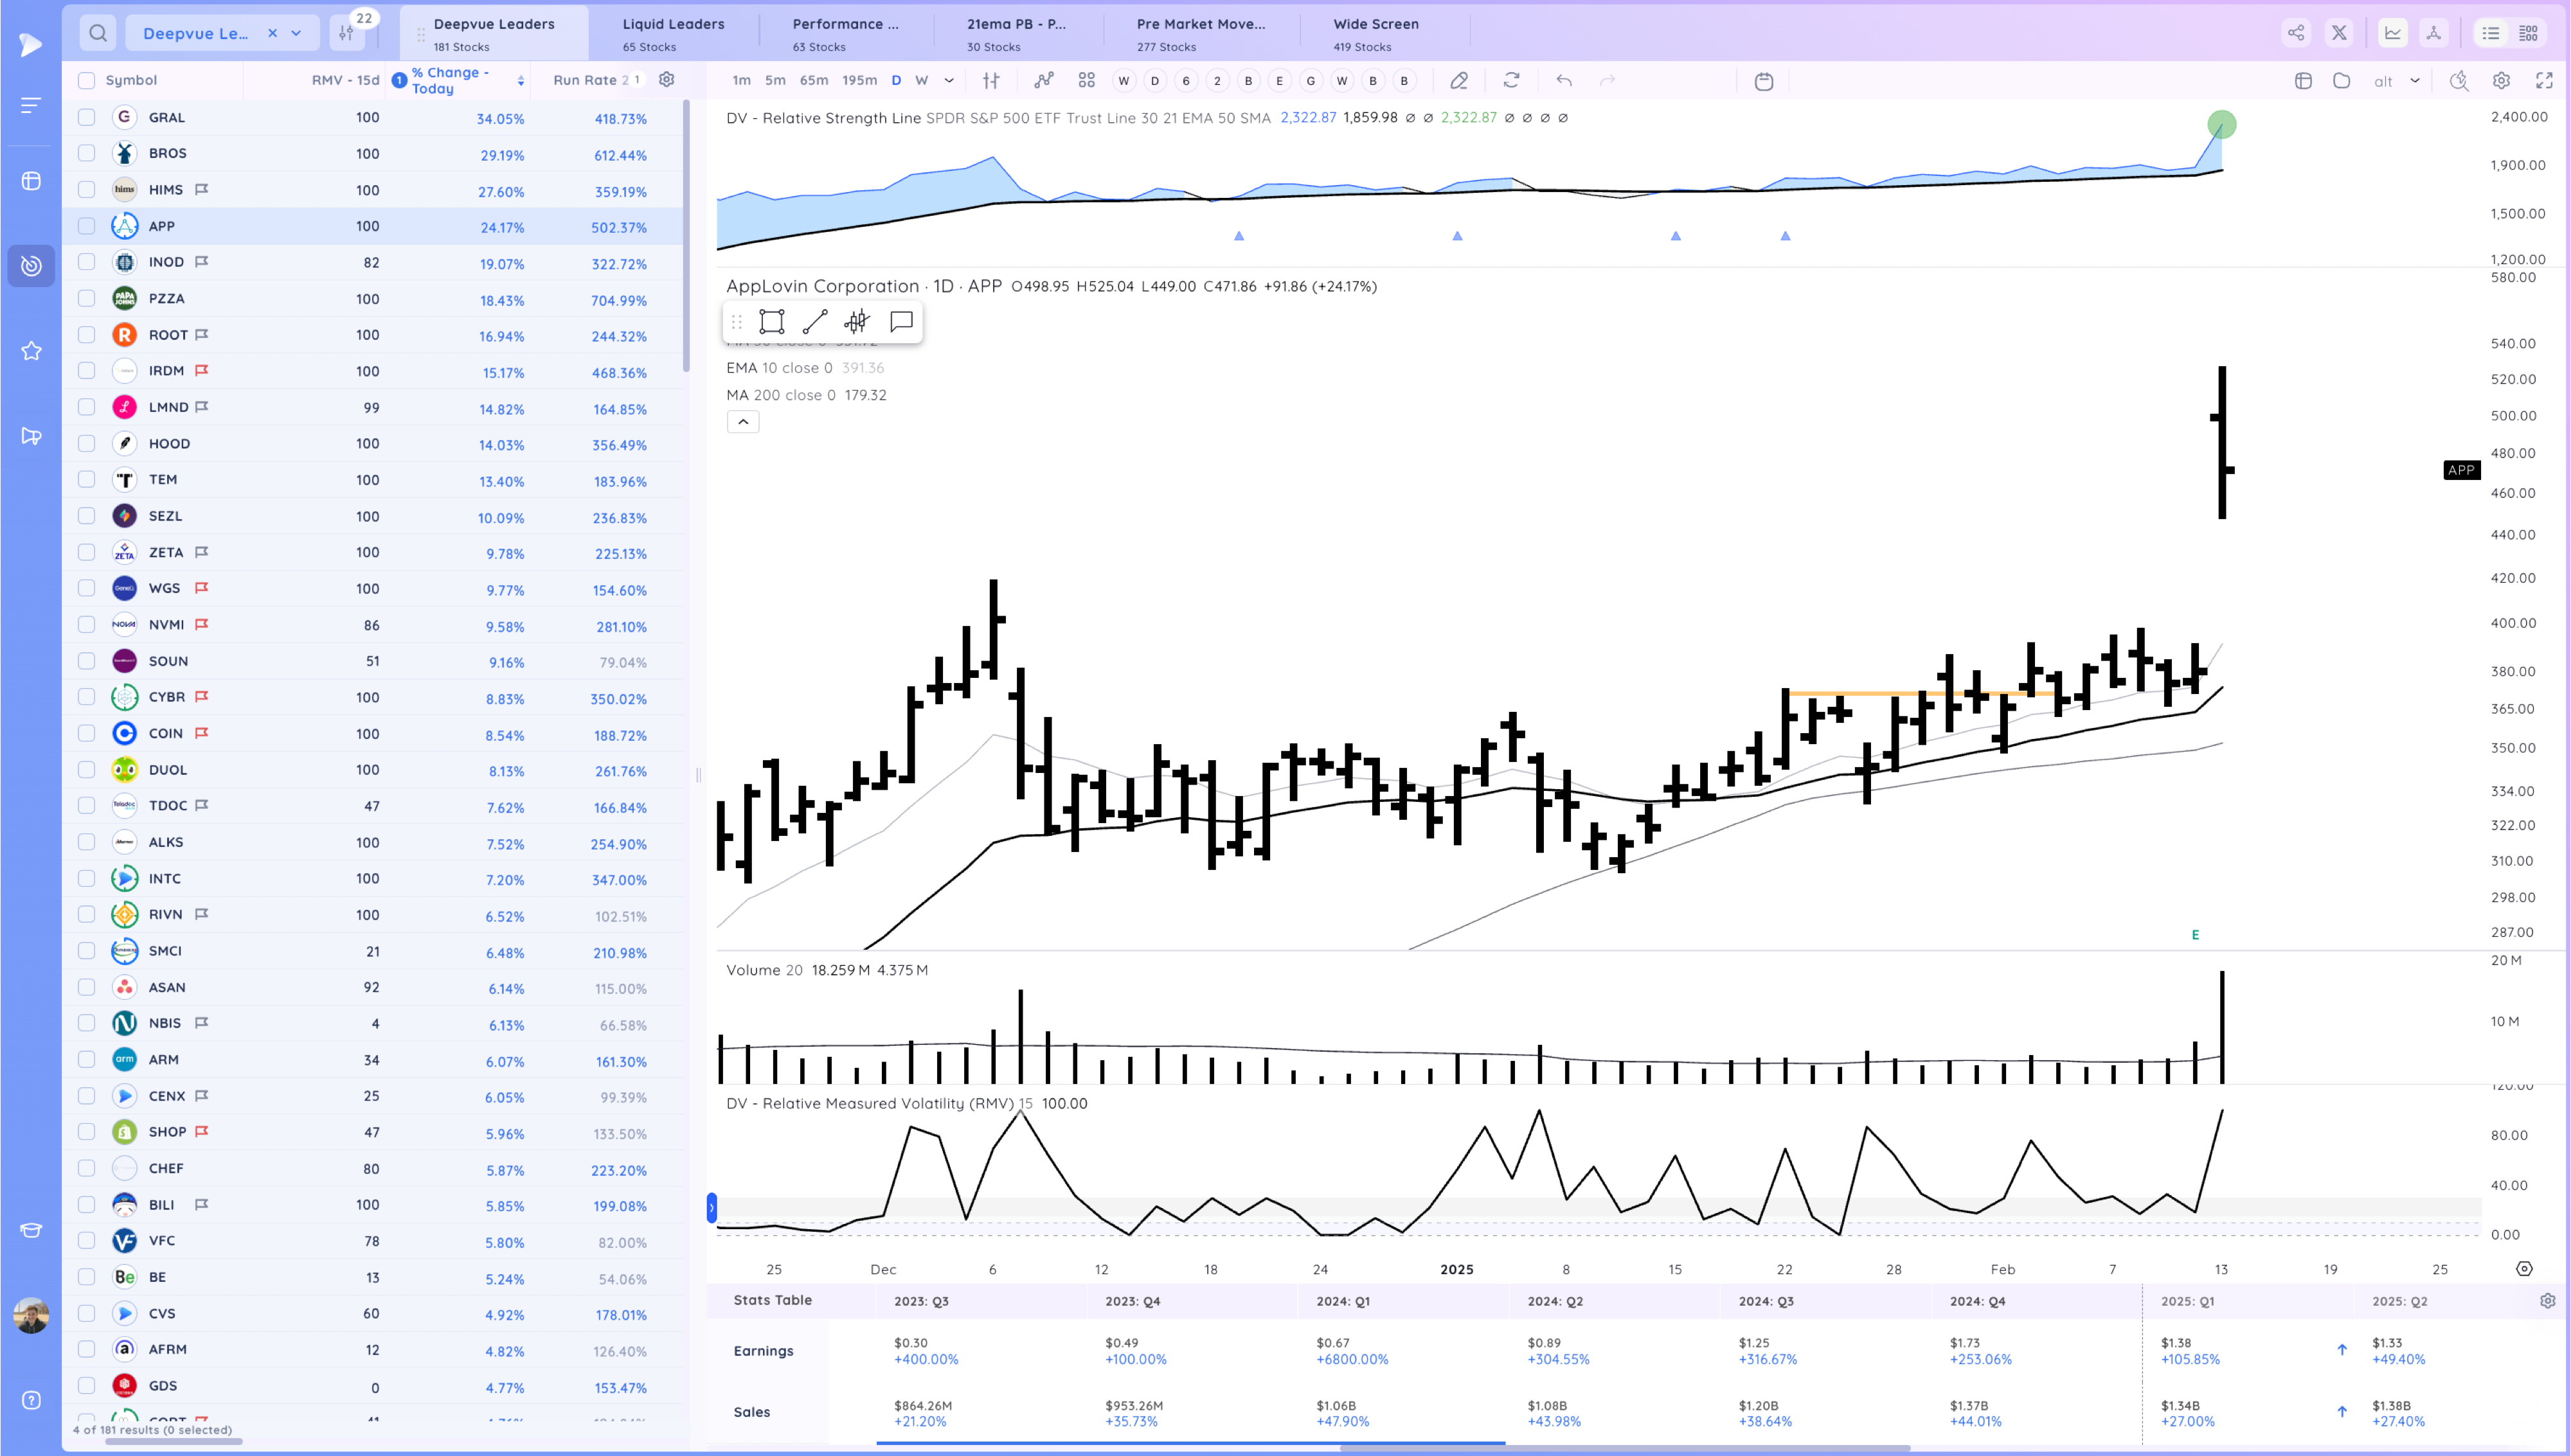Open Pre Market Movers tab
2571x1456 pixels.
1200,33
